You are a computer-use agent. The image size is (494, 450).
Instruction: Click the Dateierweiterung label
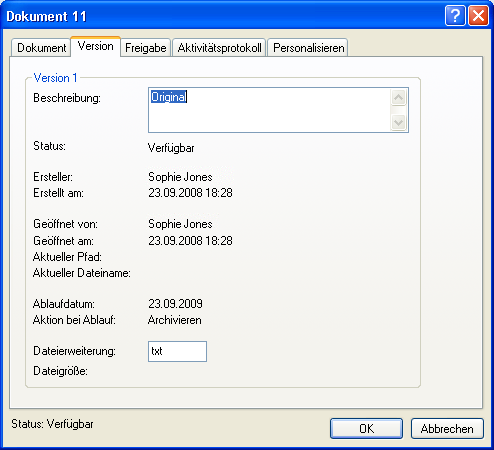[74, 351]
